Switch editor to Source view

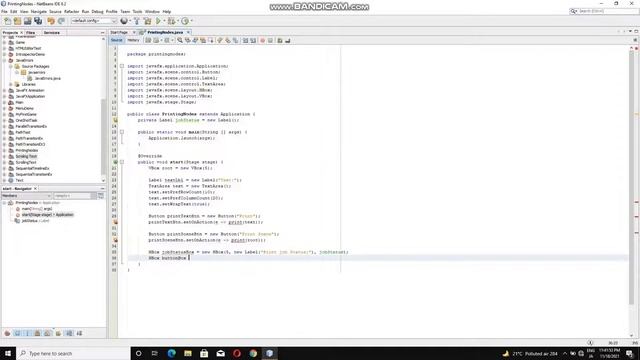pos(116,40)
